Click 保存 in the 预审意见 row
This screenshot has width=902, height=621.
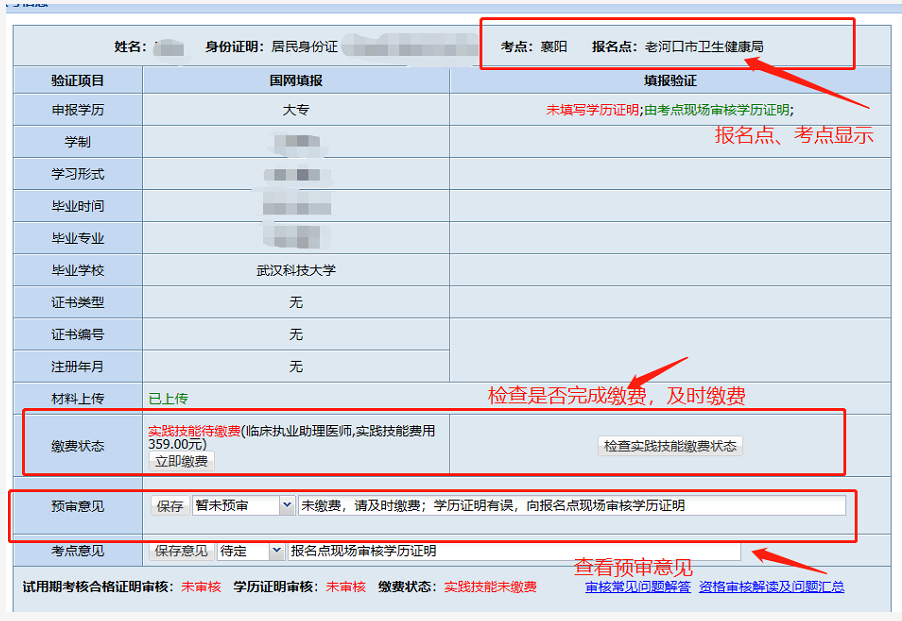click(x=170, y=506)
